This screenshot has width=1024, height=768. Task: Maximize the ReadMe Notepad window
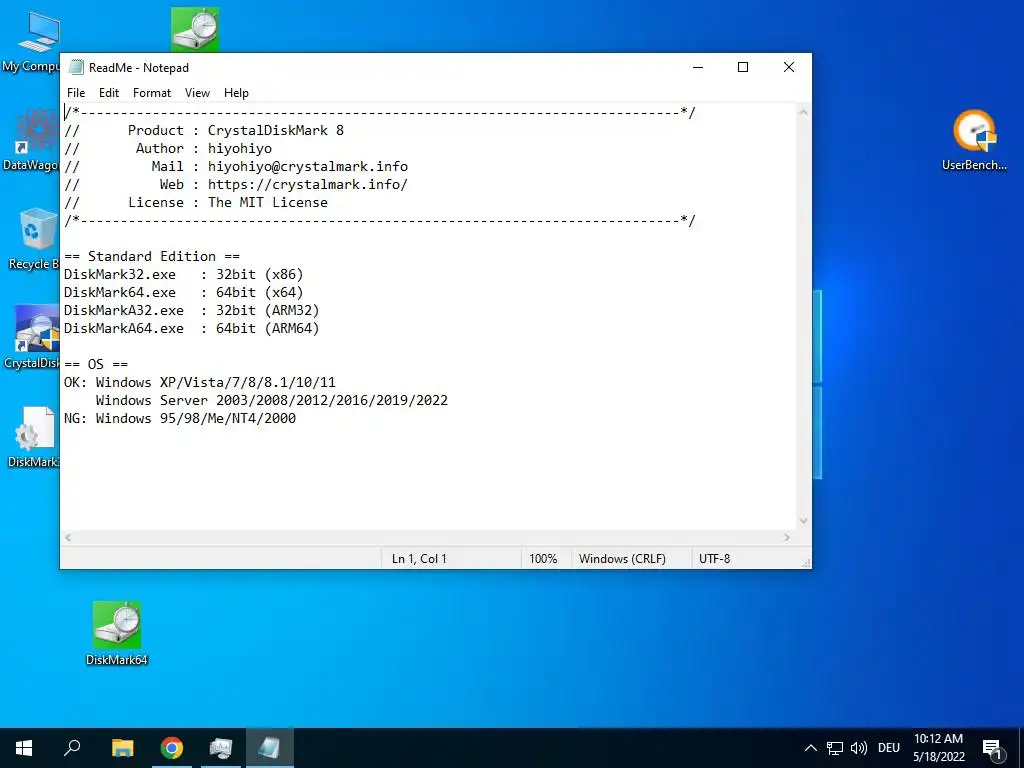point(743,67)
